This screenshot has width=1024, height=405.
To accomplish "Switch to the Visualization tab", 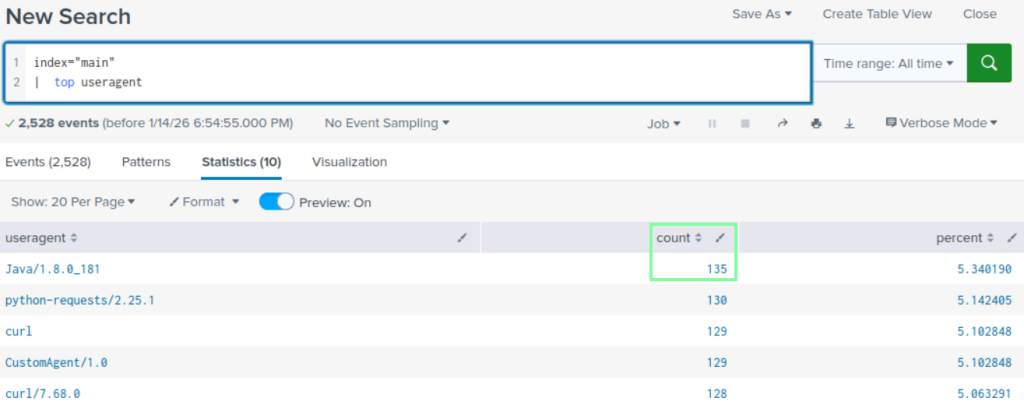I will coord(349,162).
